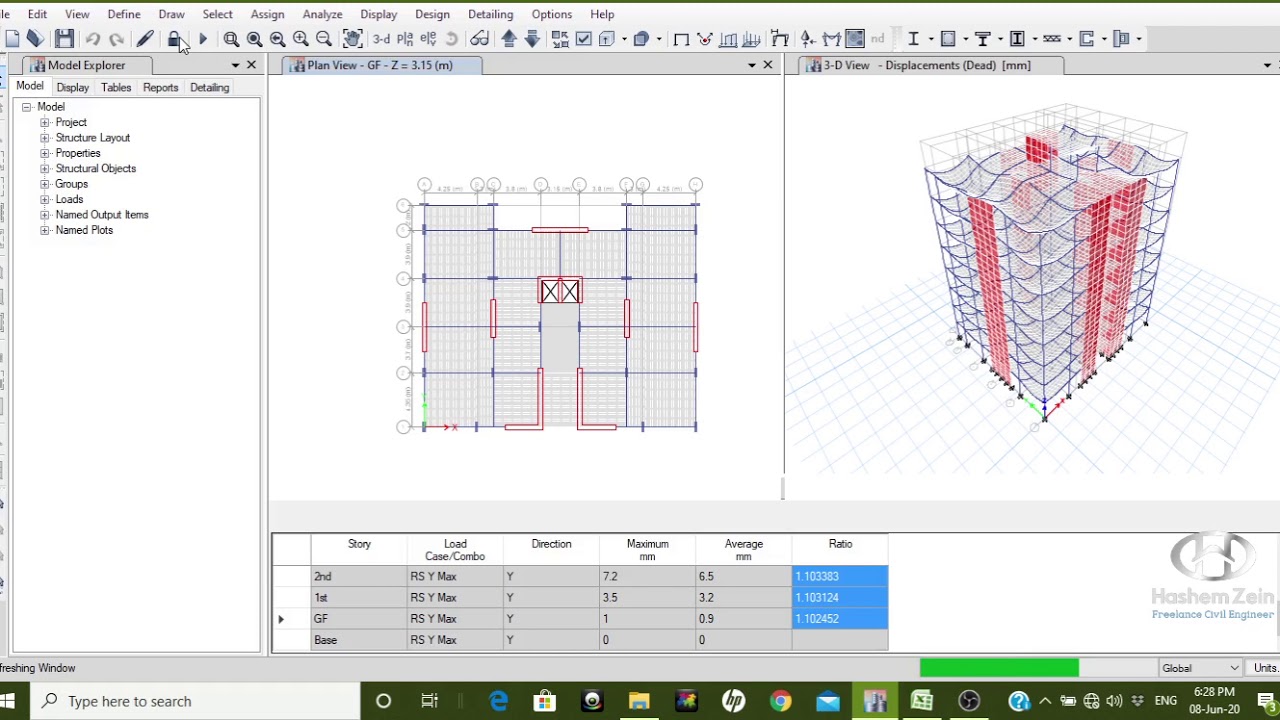Expand the Loads tree node
The width and height of the screenshot is (1280, 720).
click(x=45, y=199)
